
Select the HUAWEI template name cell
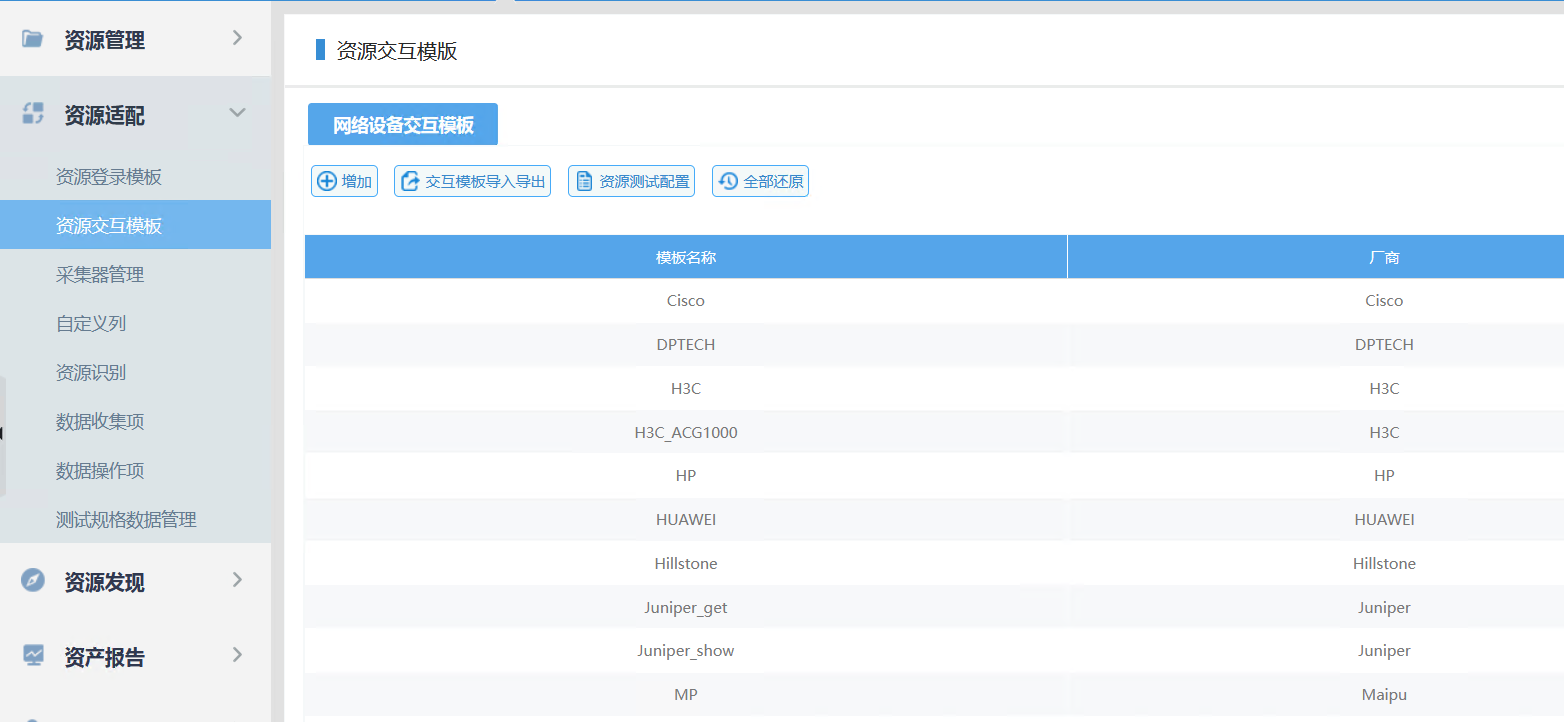click(x=686, y=520)
